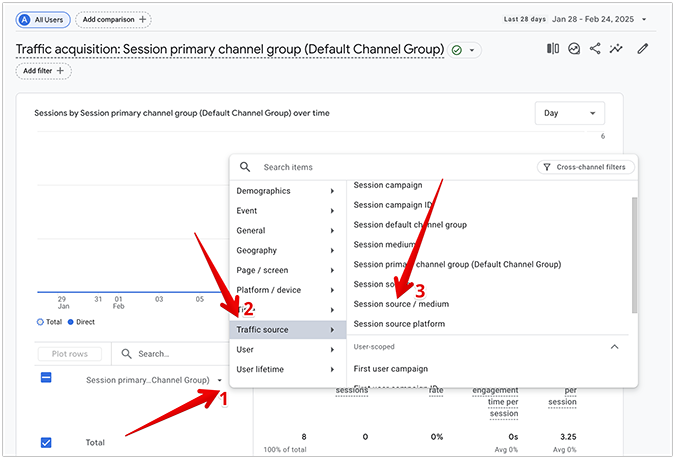Choose Session medium dimension
Screen dimensions: 675x459
[x=384, y=245]
